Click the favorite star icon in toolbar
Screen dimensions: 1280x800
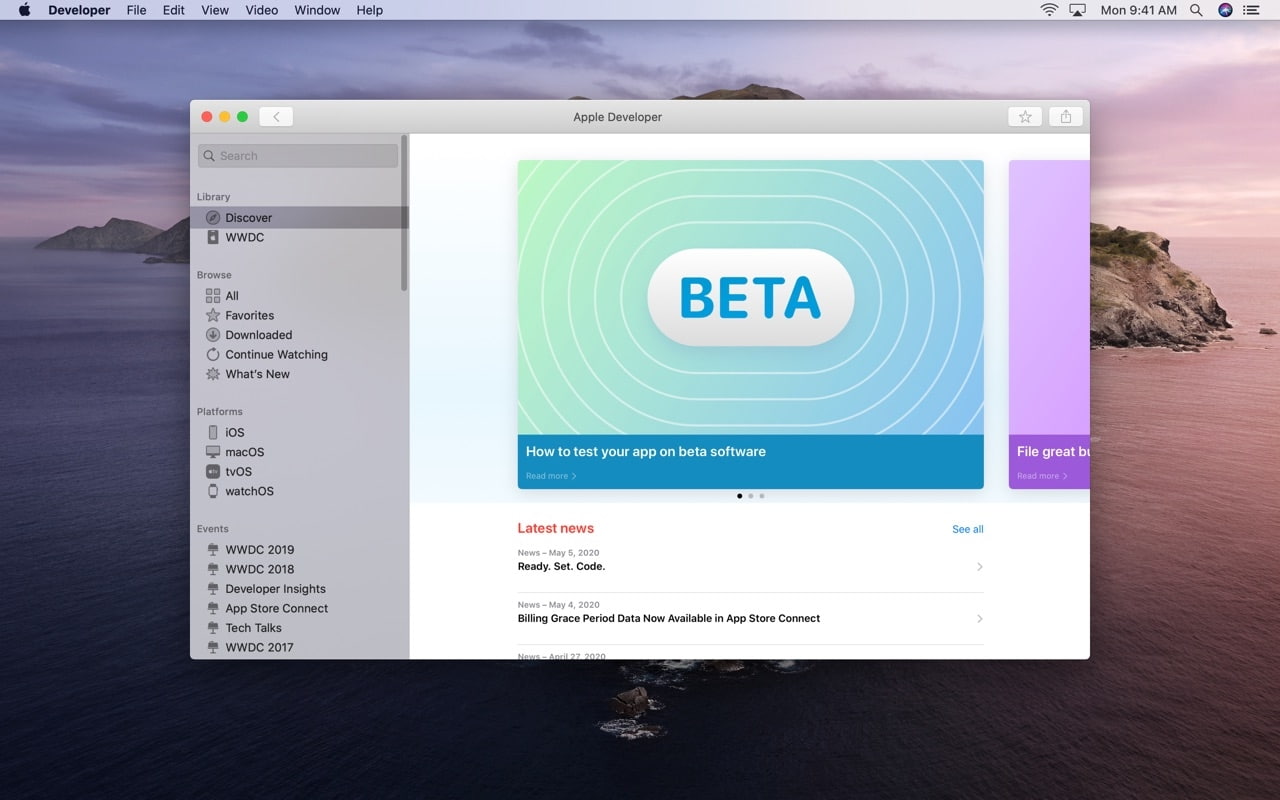1025,117
